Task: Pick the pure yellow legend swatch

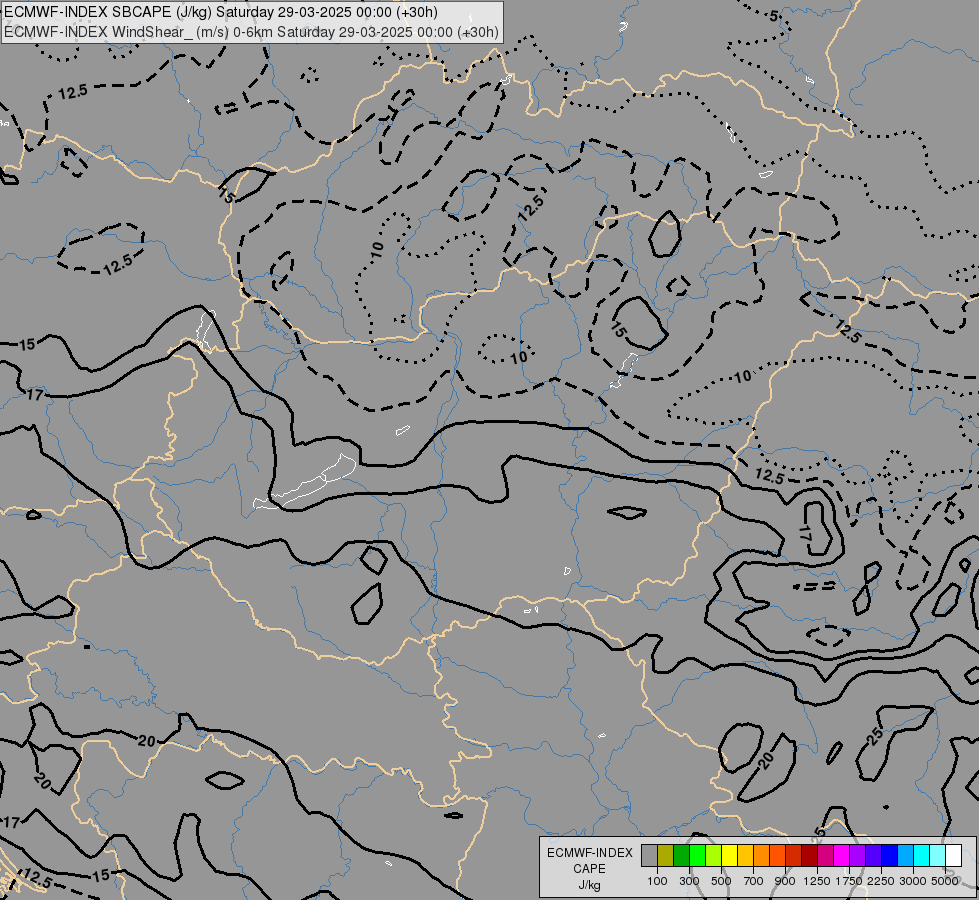Action: tap(729, 855)
